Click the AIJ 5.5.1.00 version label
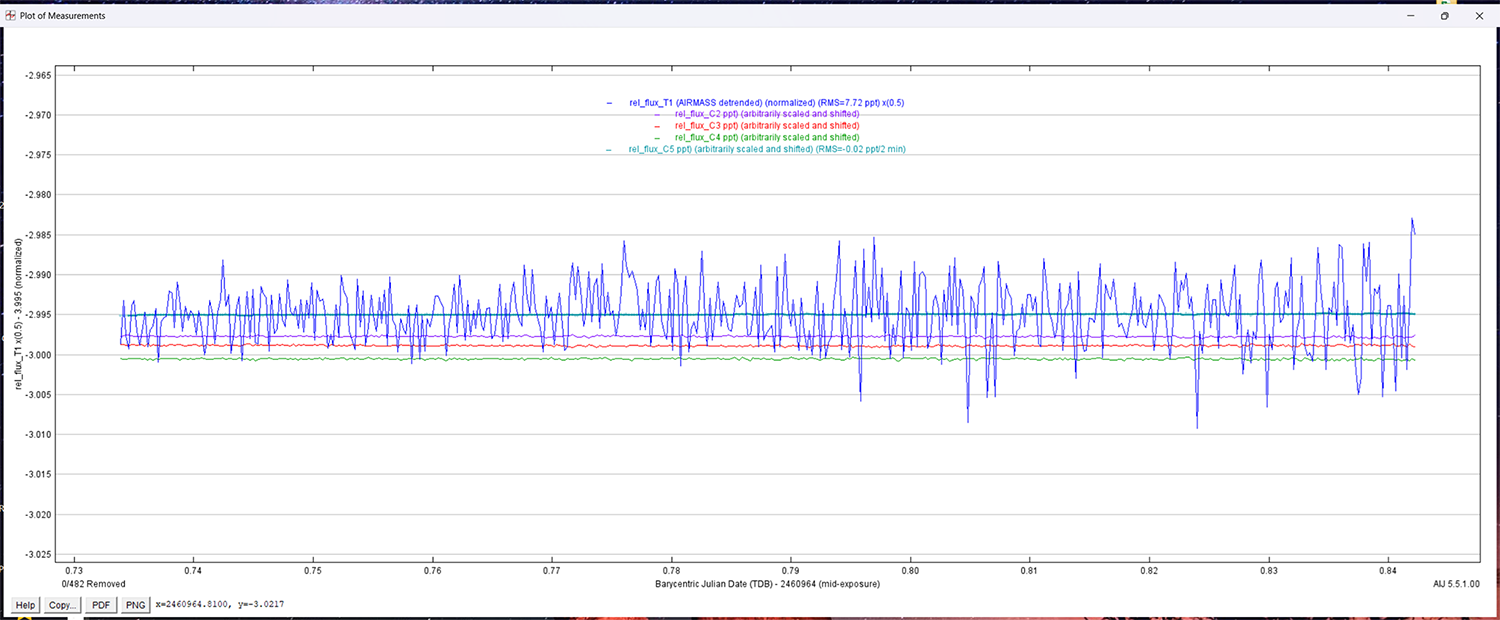This screenshot has width=1500, height=620. coord(1457,583)
